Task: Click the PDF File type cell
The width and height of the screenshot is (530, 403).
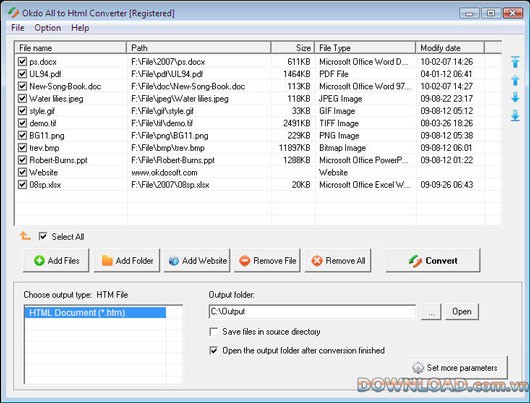Action: click(x=334, y=74)
